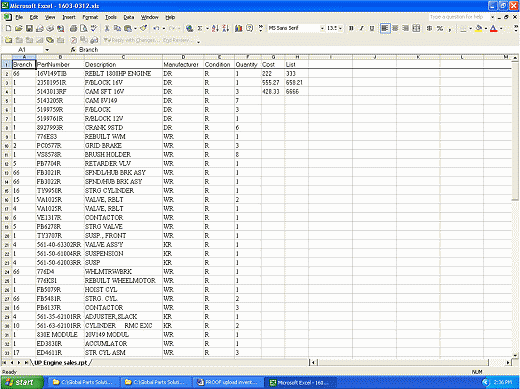
Task: Expand the Borders dropdown arrow
Action: click(470, 29)
